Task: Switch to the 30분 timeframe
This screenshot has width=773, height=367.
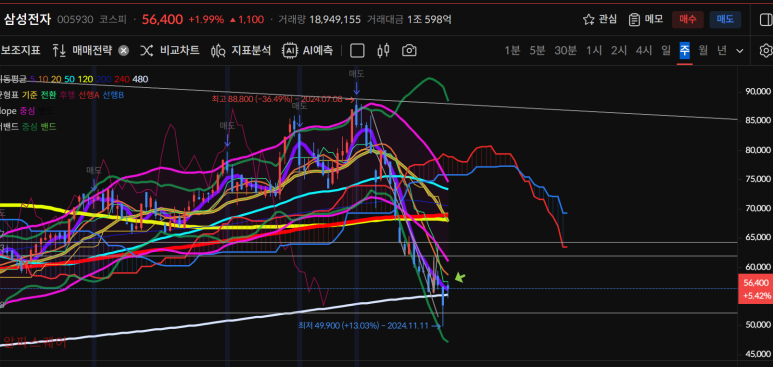Action: point(565,50)
